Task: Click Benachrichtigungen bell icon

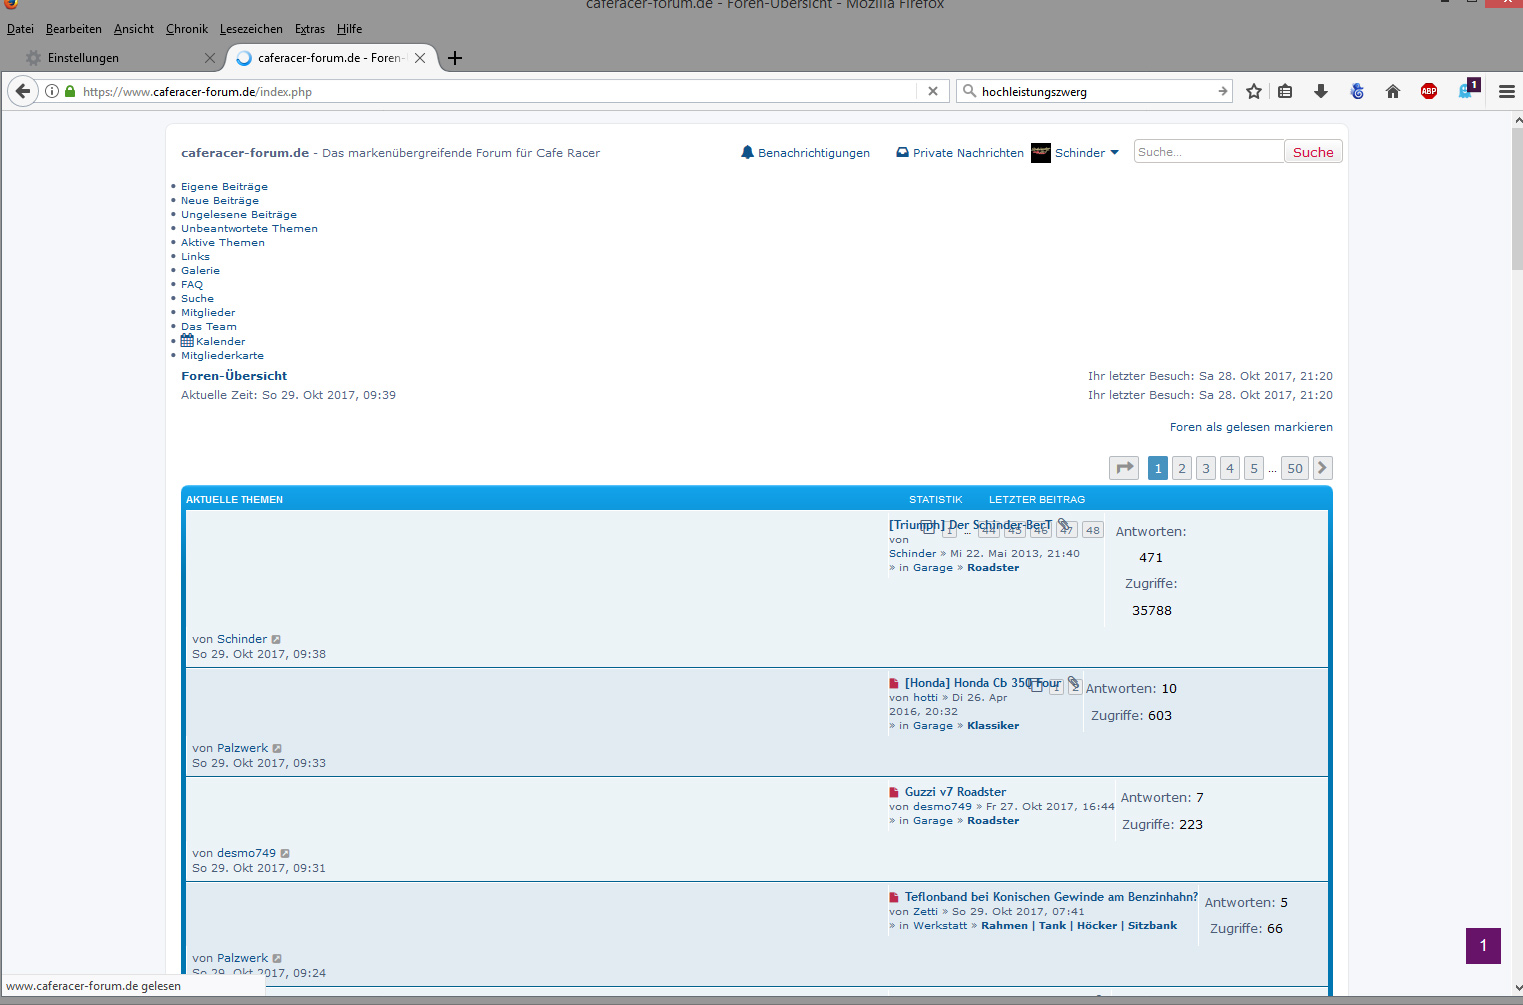Action: [x=747, y=153]
